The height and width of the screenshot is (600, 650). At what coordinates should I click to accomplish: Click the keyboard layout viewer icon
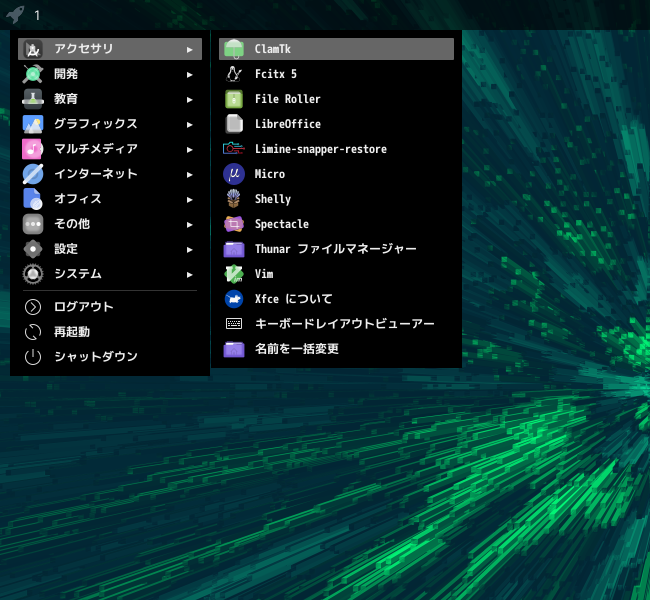234,324
